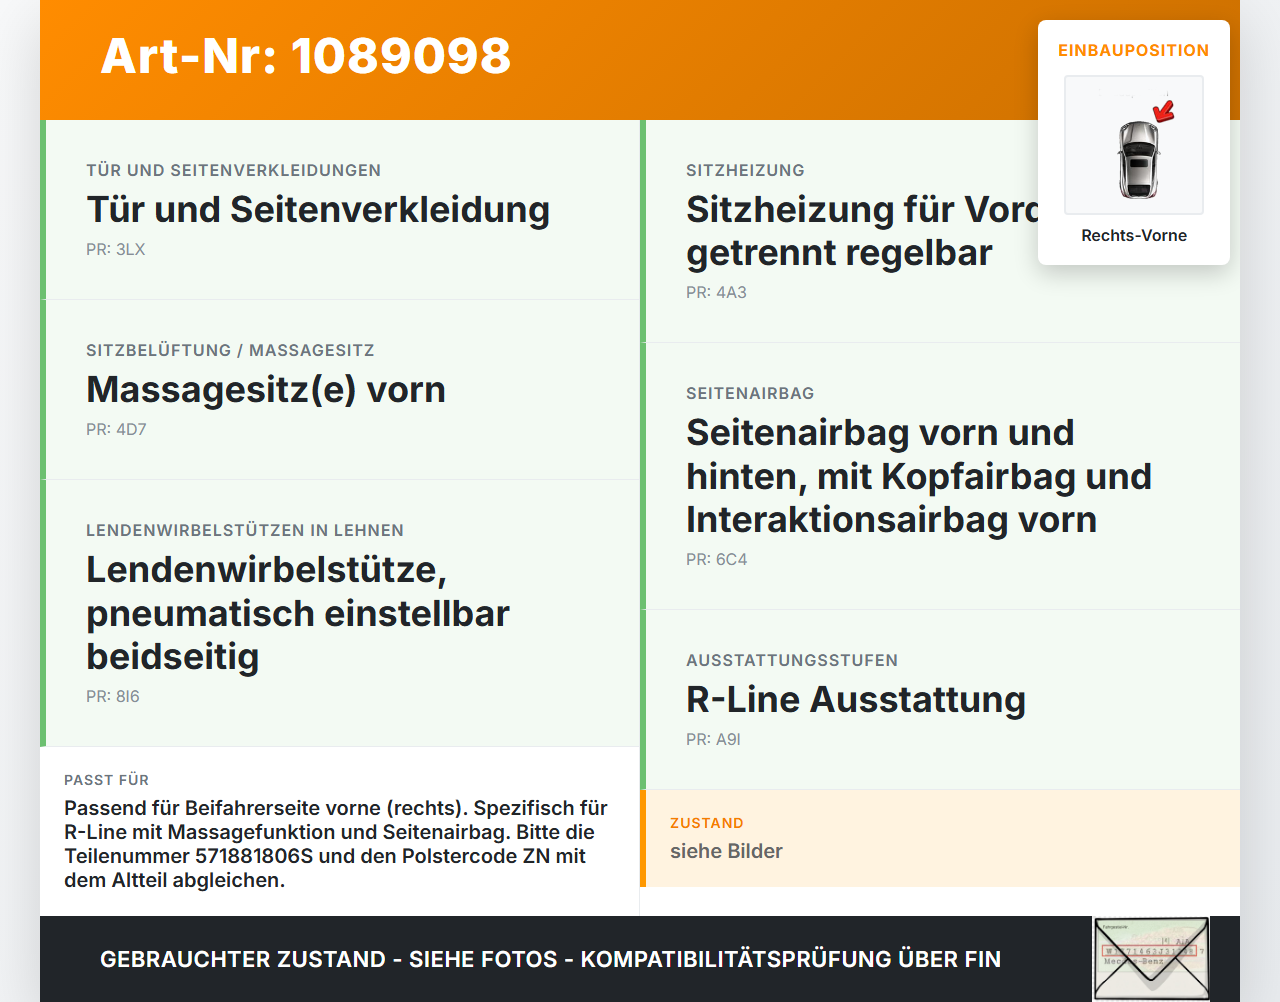This screenshot has height=1002, width=1280.
Task: Select the Lendenwirbelstütze pneumatisch einstellbar title
Action: [298, 613]
